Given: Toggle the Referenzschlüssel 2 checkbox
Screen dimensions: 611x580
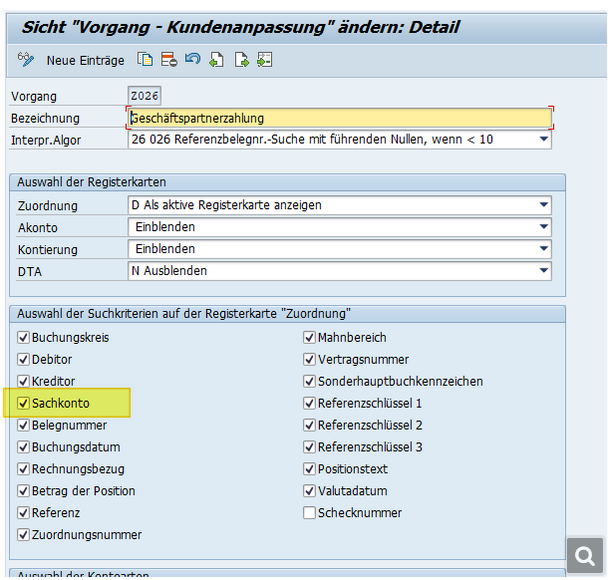Looking at the screenshot, I should (x=310, y=425).
